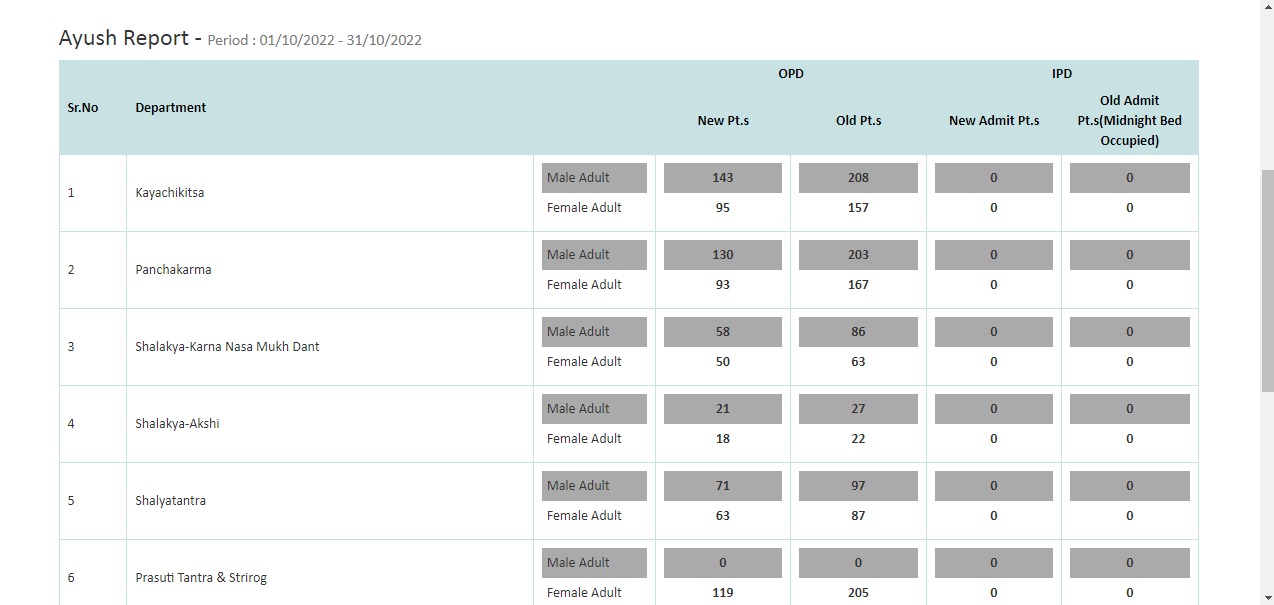Select the value 27 for Shalakya-Akshi male old patients

click(858, 409)
